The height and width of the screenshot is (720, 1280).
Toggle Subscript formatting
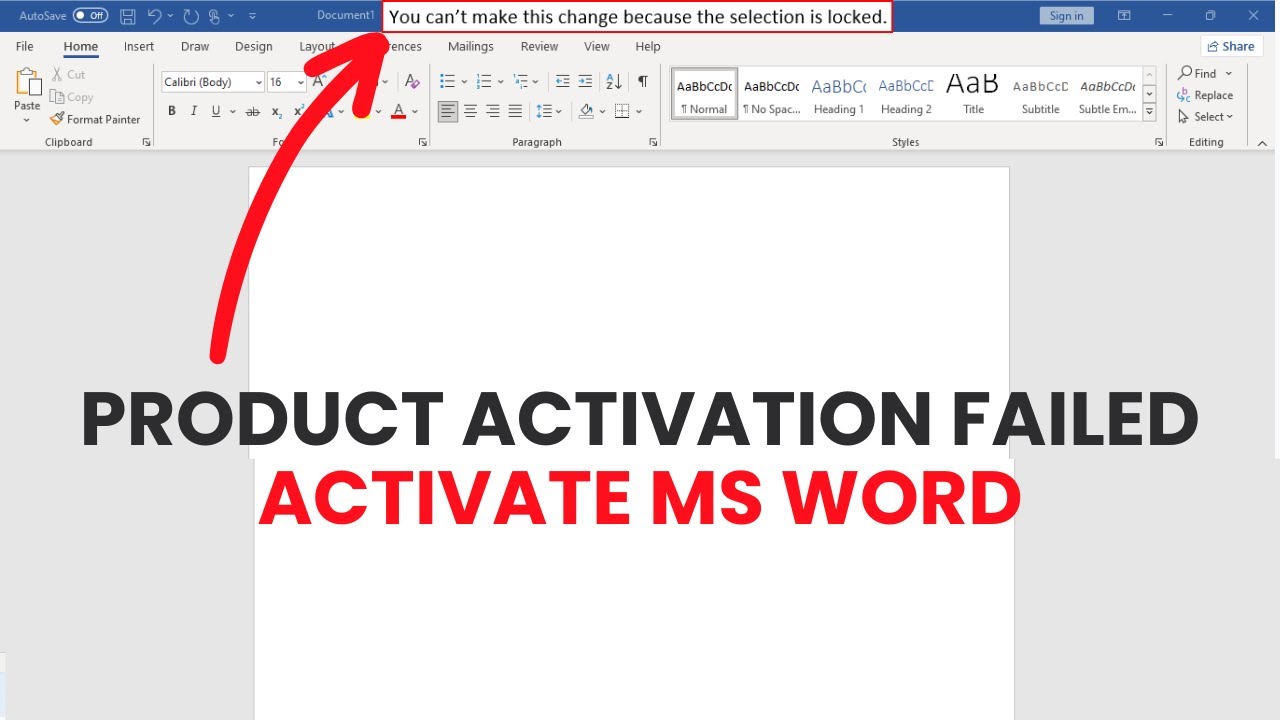[276, 111]
